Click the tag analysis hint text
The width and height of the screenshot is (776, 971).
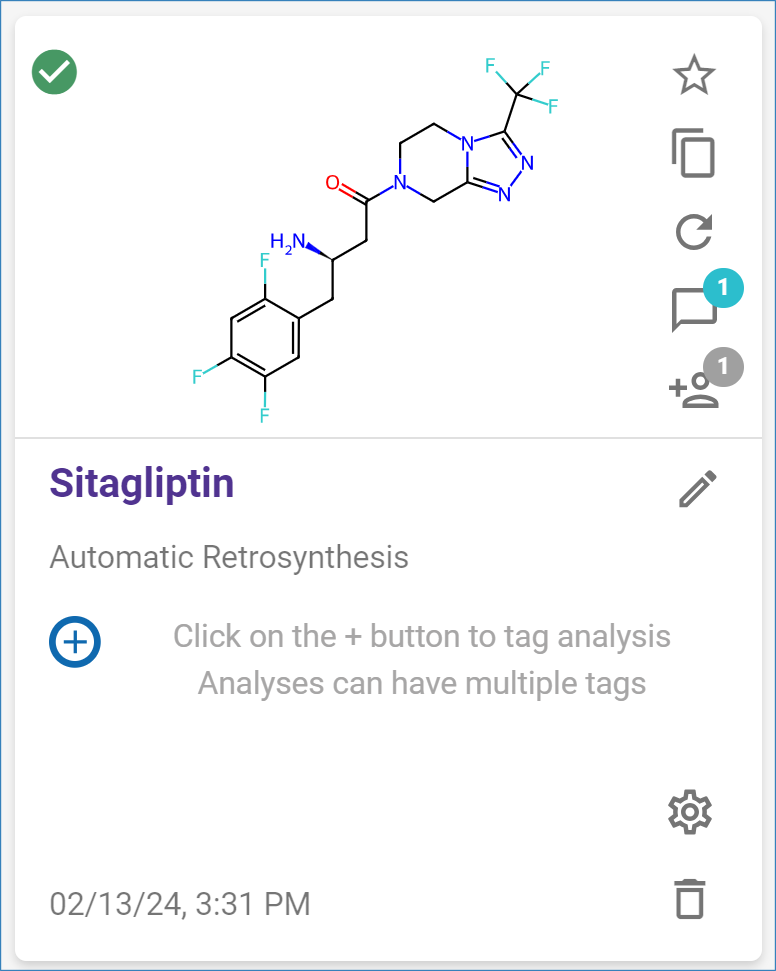coord(421,659)
